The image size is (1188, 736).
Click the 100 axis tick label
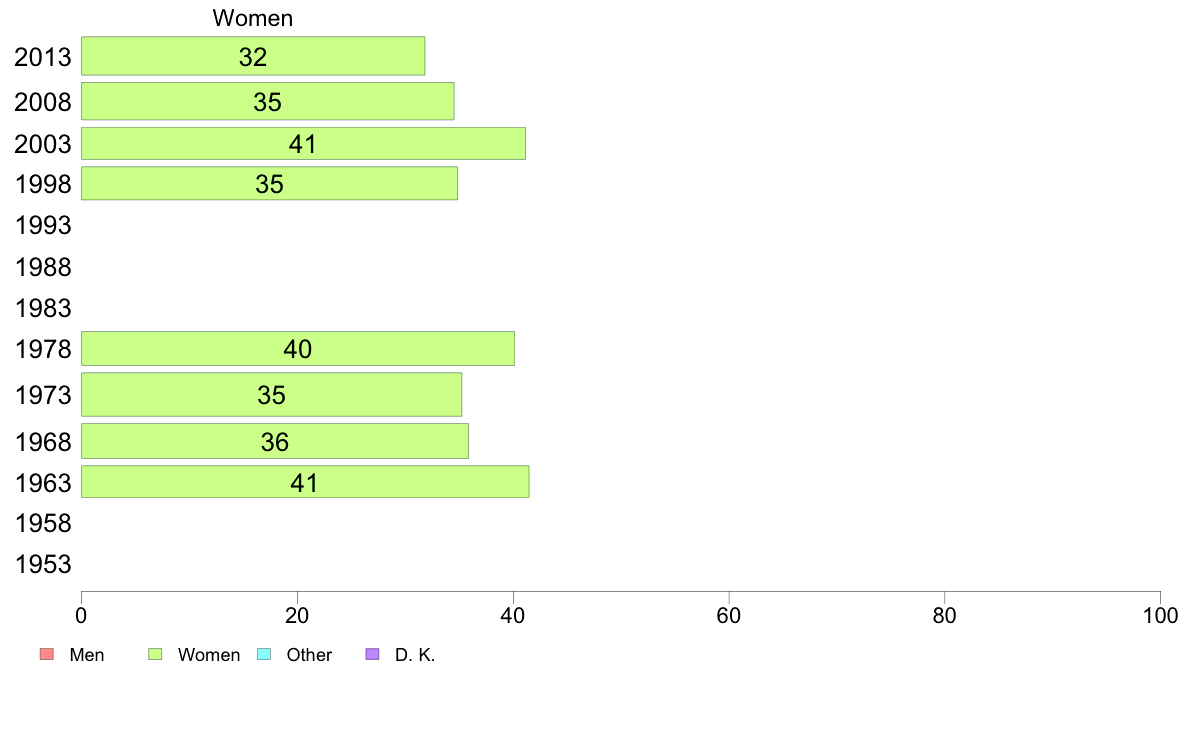1160,615
